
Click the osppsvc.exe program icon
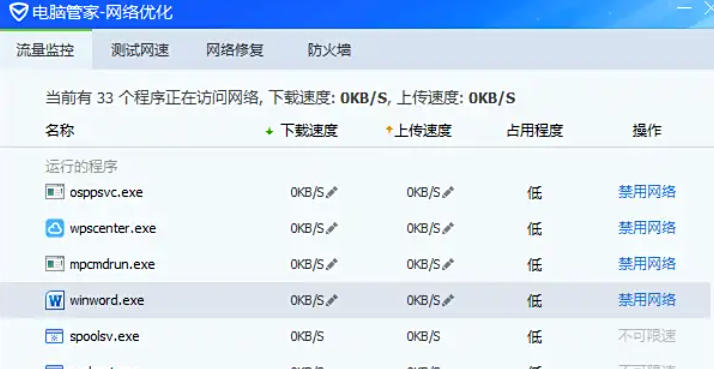tap(55, 192)
